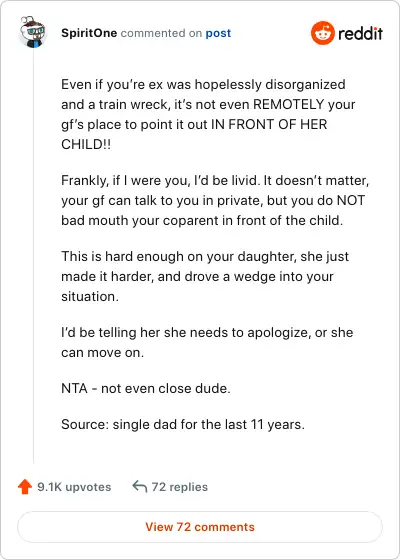Click paragraph "This is hard enough on your daughter"

click(205, 276)
